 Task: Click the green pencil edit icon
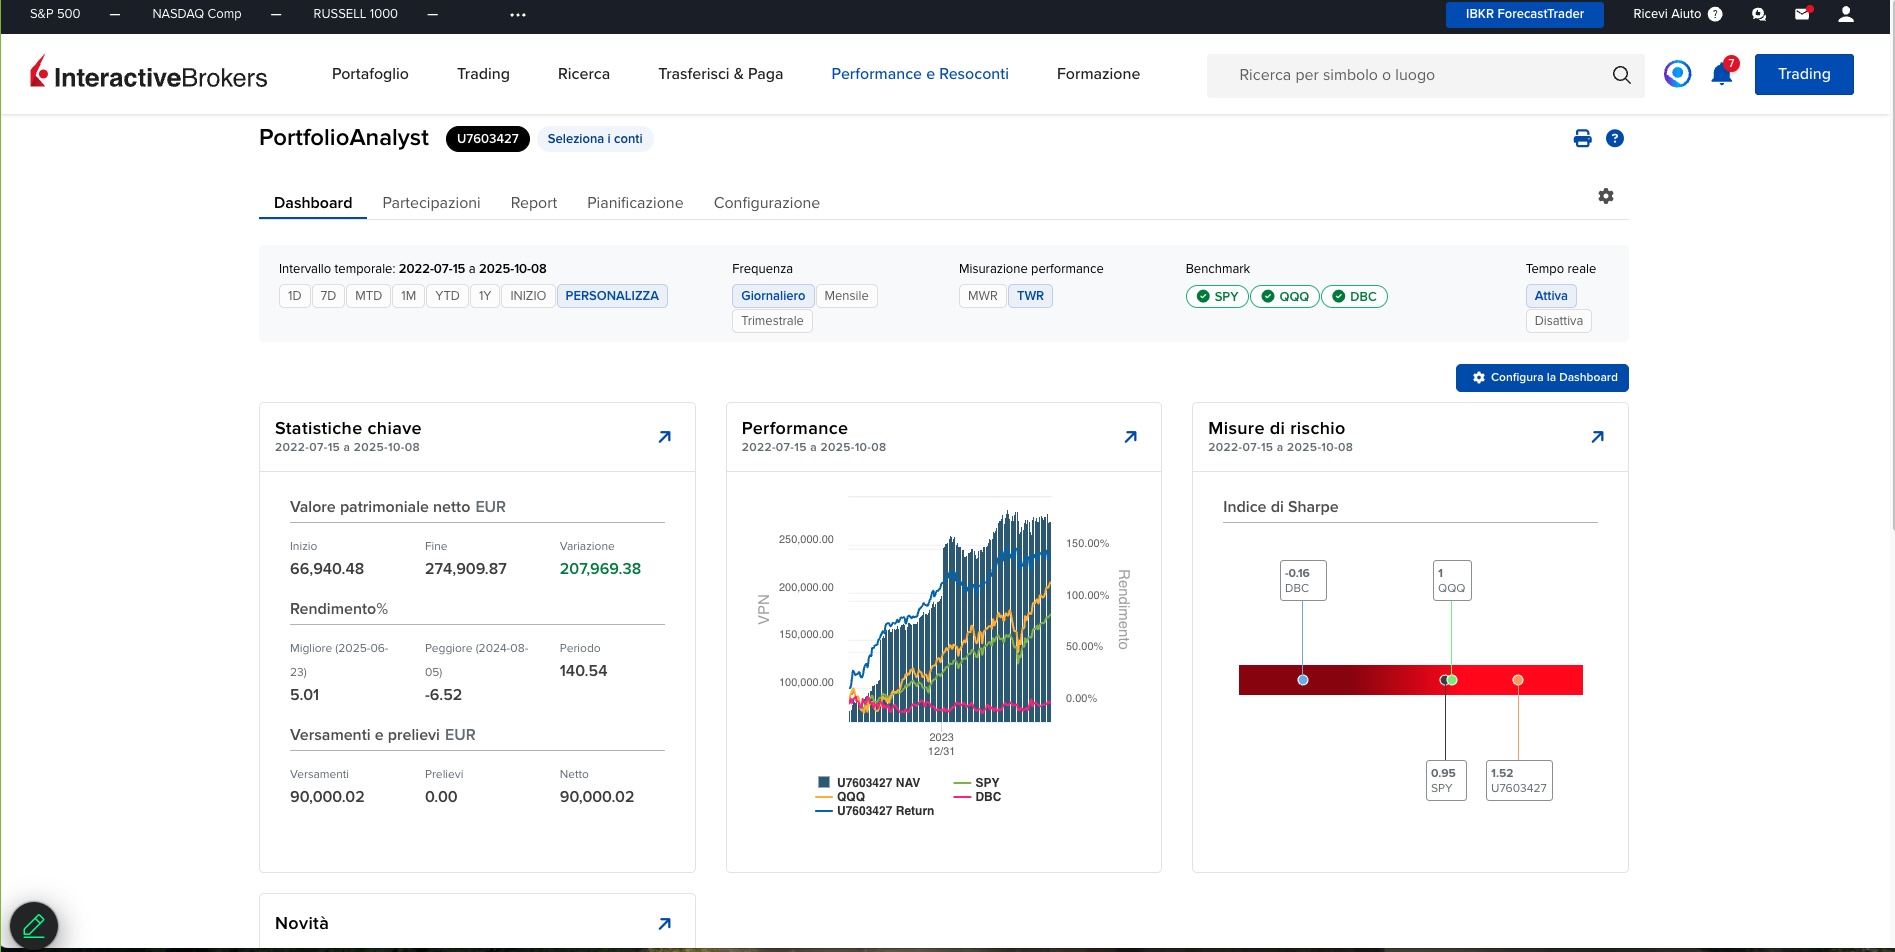click(x=34, y=925)
